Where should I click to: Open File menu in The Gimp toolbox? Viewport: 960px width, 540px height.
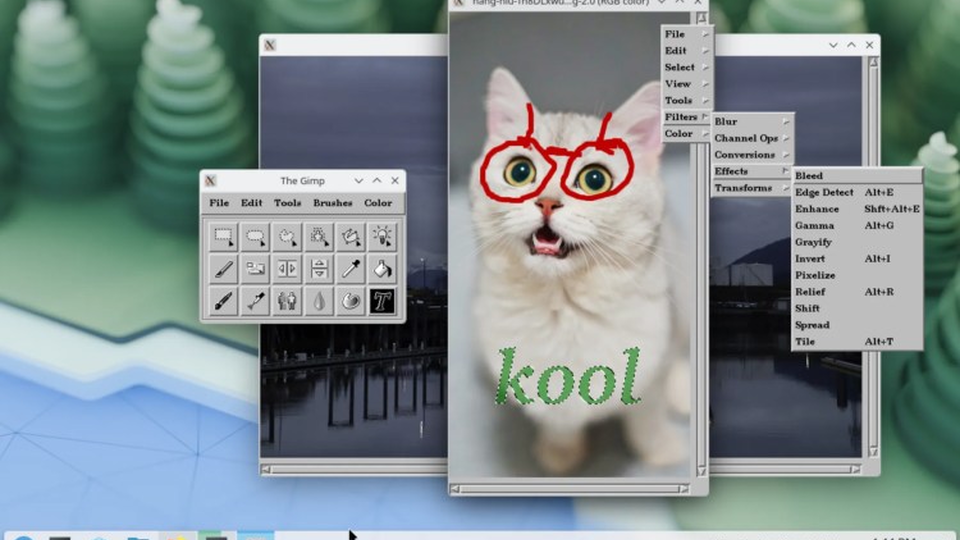click(x=219, y=203)
